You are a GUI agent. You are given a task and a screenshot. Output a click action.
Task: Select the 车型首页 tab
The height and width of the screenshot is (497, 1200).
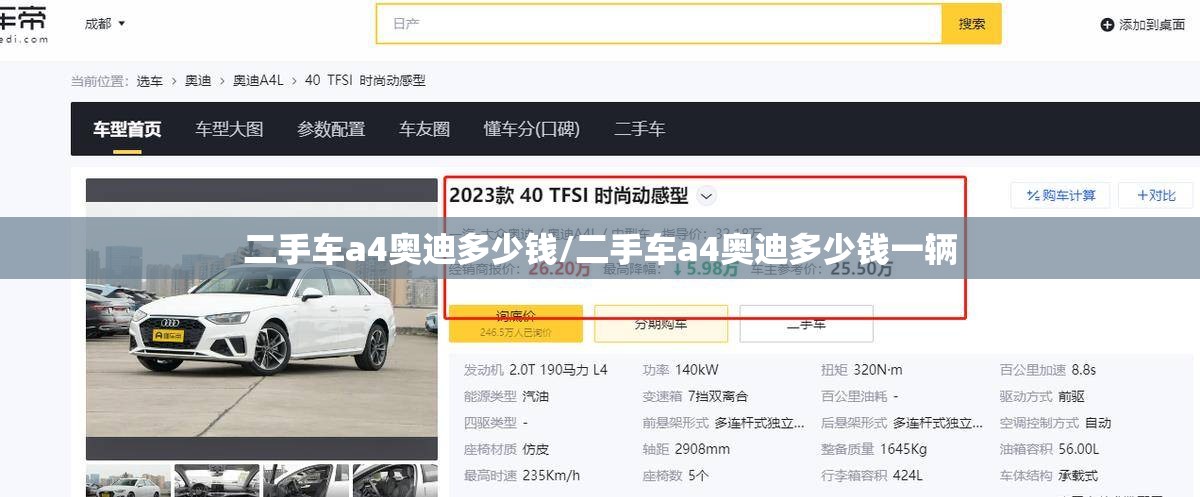click(x=127, y=129)
